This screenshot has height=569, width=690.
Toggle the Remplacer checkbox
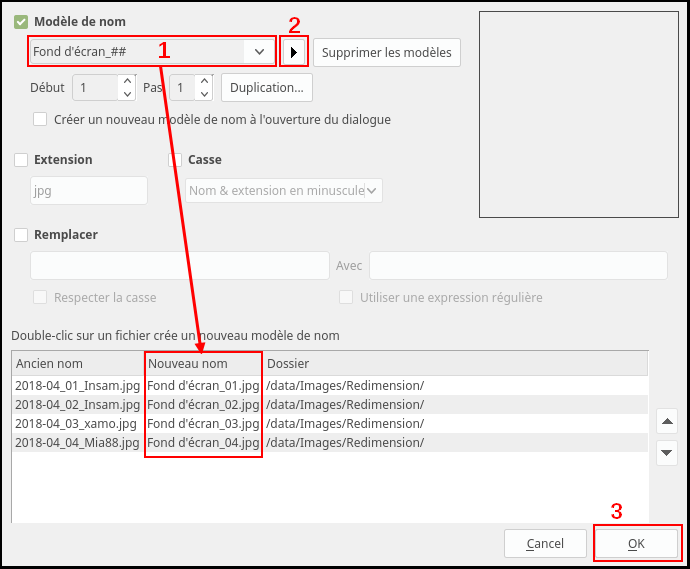point(21,235)
